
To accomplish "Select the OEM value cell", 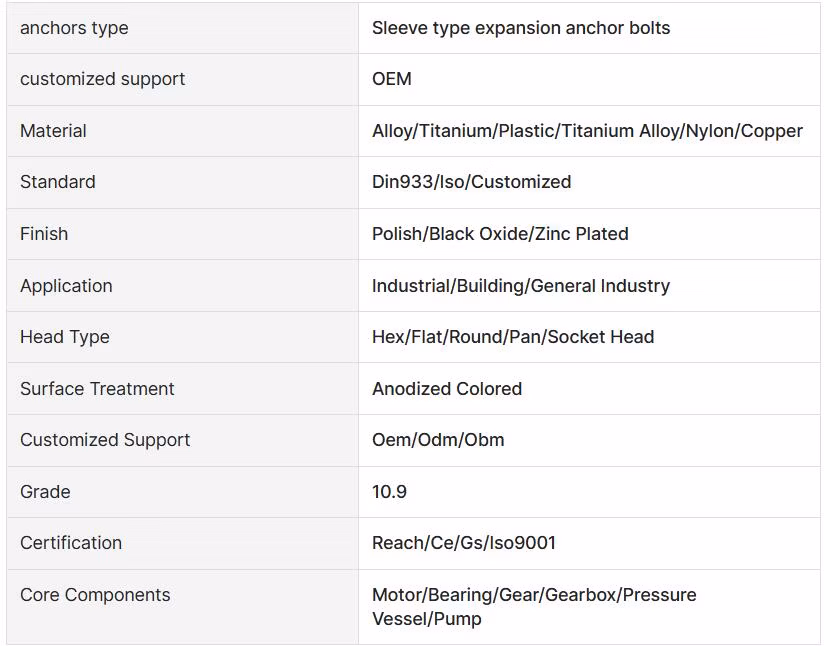I will point(589,79).
